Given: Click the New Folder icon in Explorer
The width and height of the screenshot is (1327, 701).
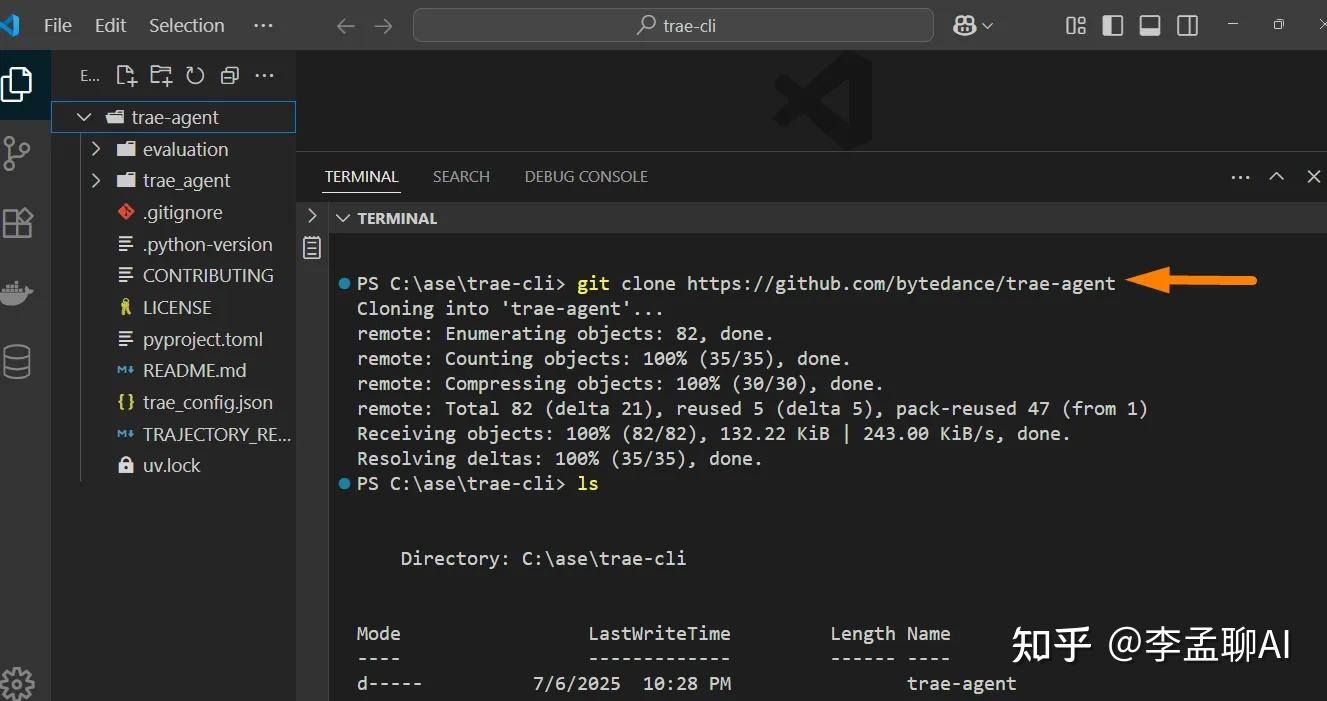Looking at the screenshot, I should coord(161,75).
